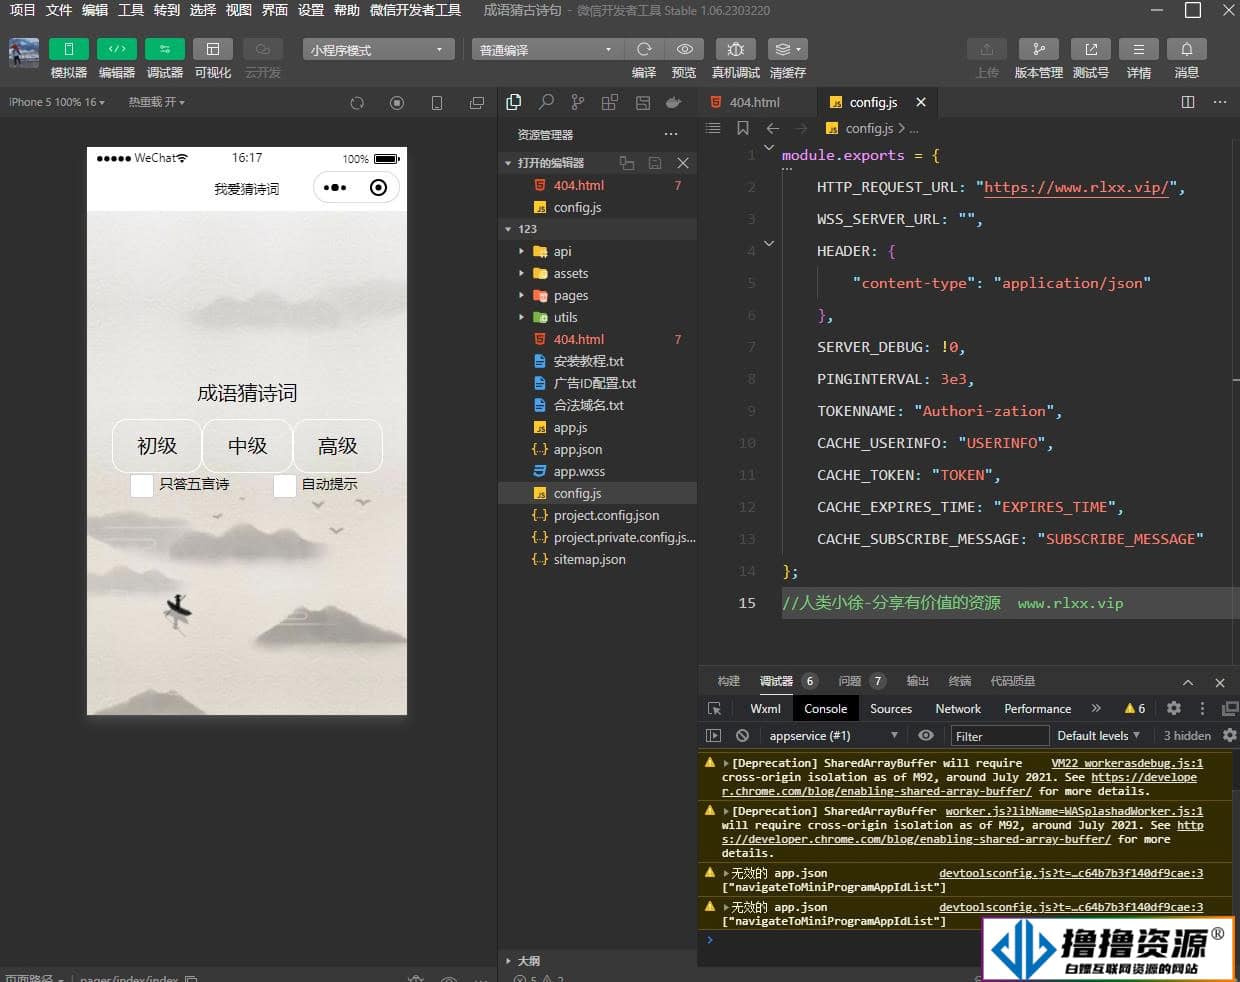This screenshot has width=1240, height=982.
Task: Click the split editor icon
Action: pos(1188,102)
